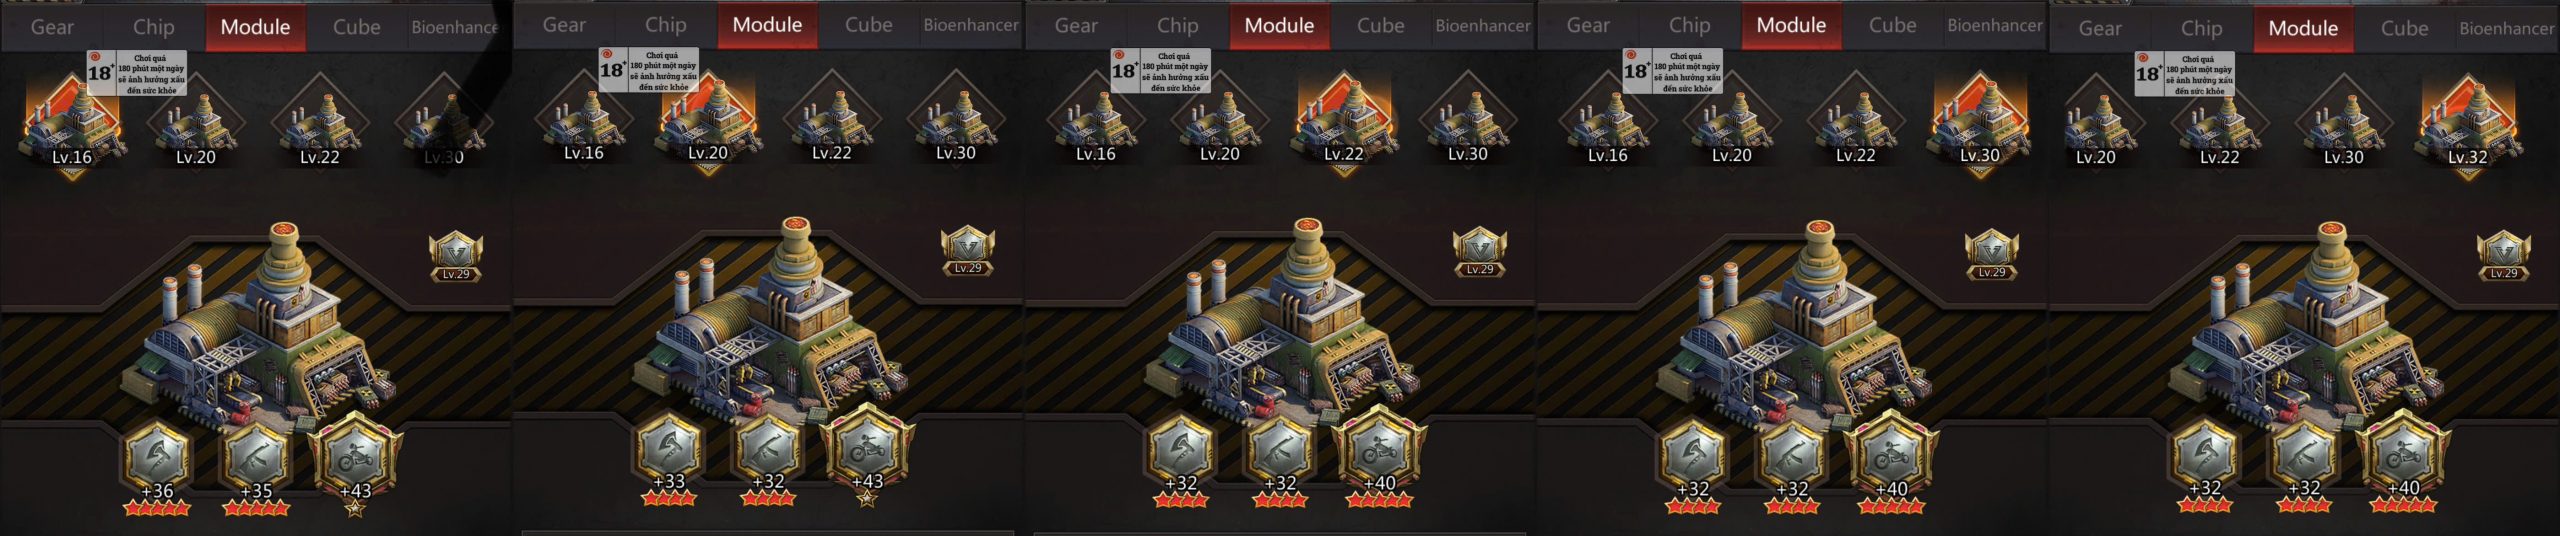Click the single star under the +43 badge beside +35
Viewport: 2560px width, 536px height.
pos(355,509)
